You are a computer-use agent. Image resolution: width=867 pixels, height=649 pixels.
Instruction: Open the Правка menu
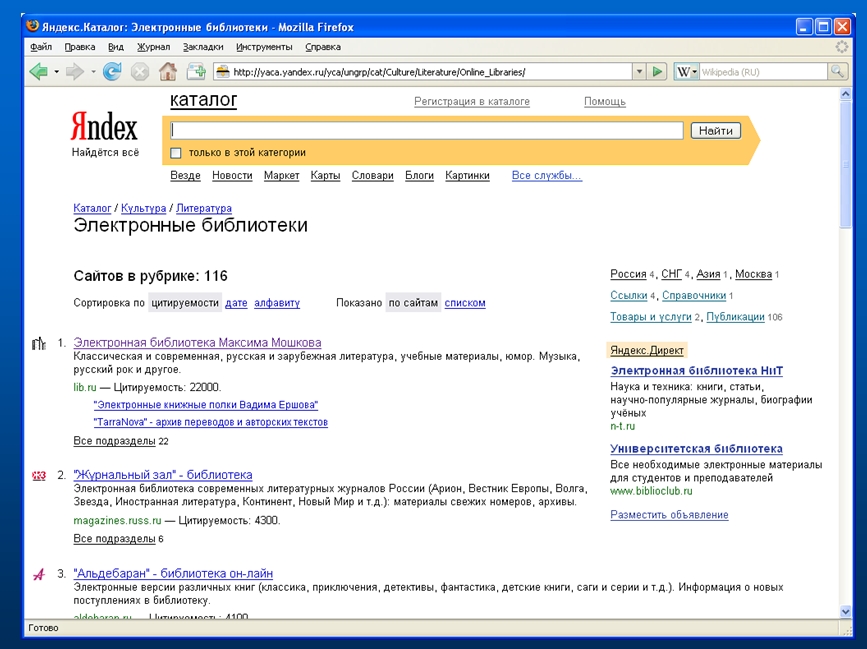[80, 47]
